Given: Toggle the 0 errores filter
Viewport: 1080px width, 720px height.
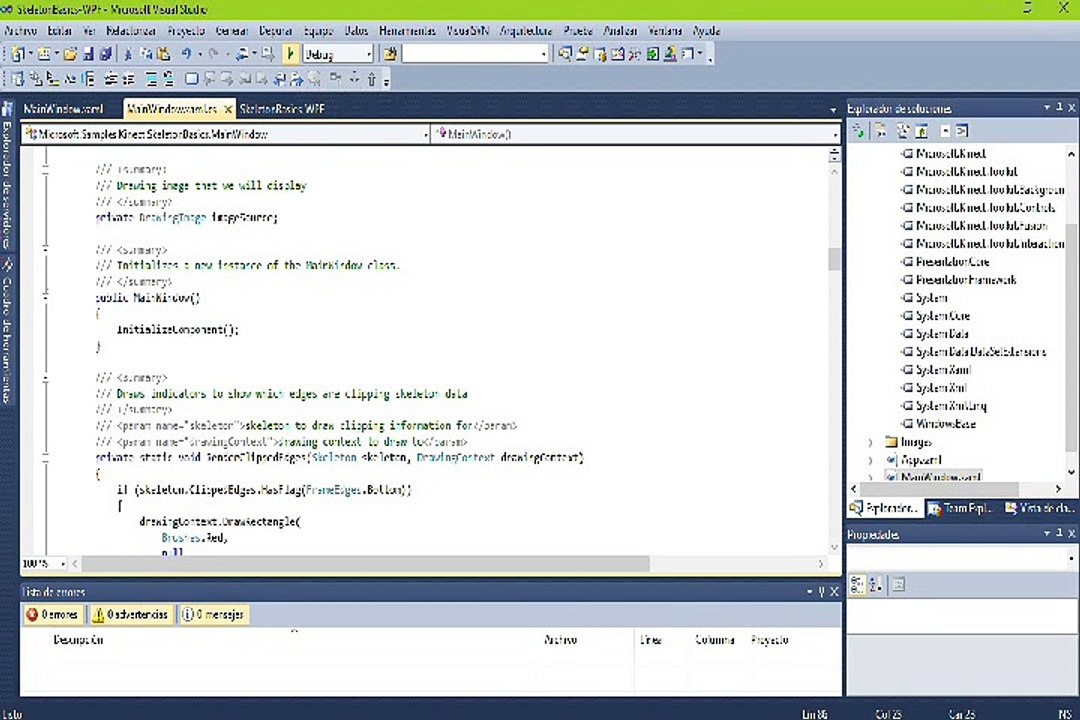Looking at the screenshot, I should coord(52,615).
